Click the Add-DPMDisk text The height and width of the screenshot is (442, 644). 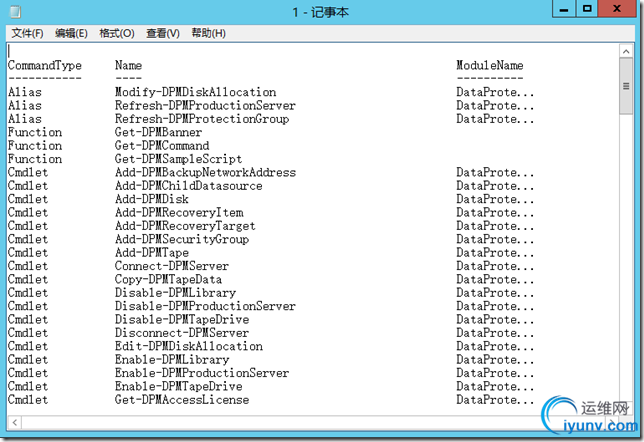click(x=152, y=199)
